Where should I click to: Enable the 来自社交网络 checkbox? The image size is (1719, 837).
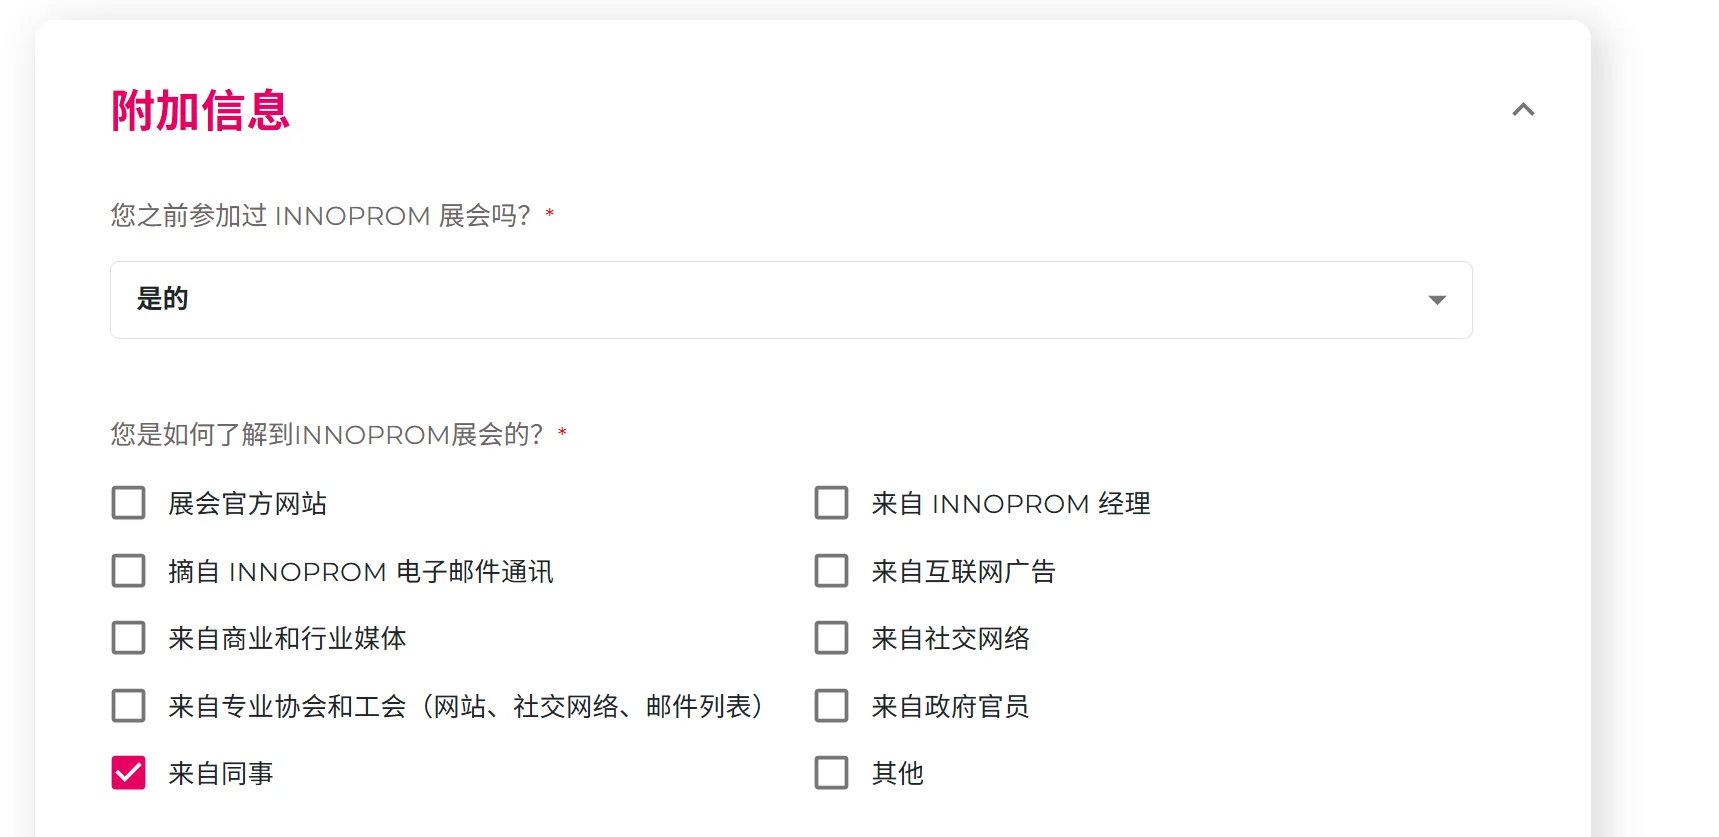pyautogui.click(x=831, y=638)
